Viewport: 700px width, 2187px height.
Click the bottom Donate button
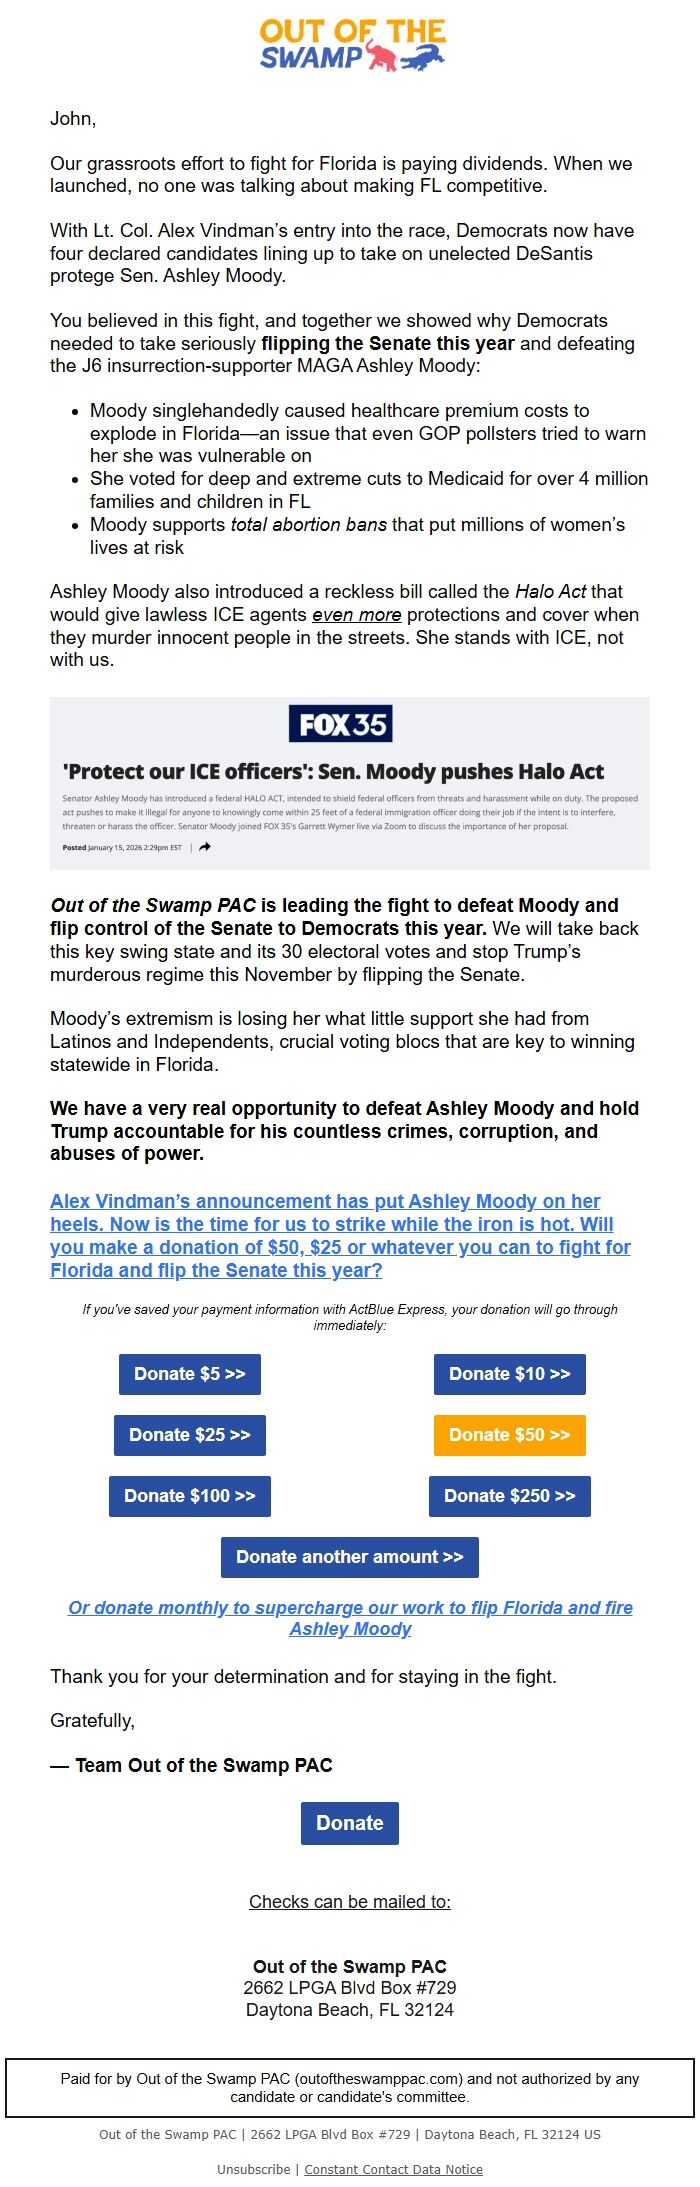(349, 1823)
